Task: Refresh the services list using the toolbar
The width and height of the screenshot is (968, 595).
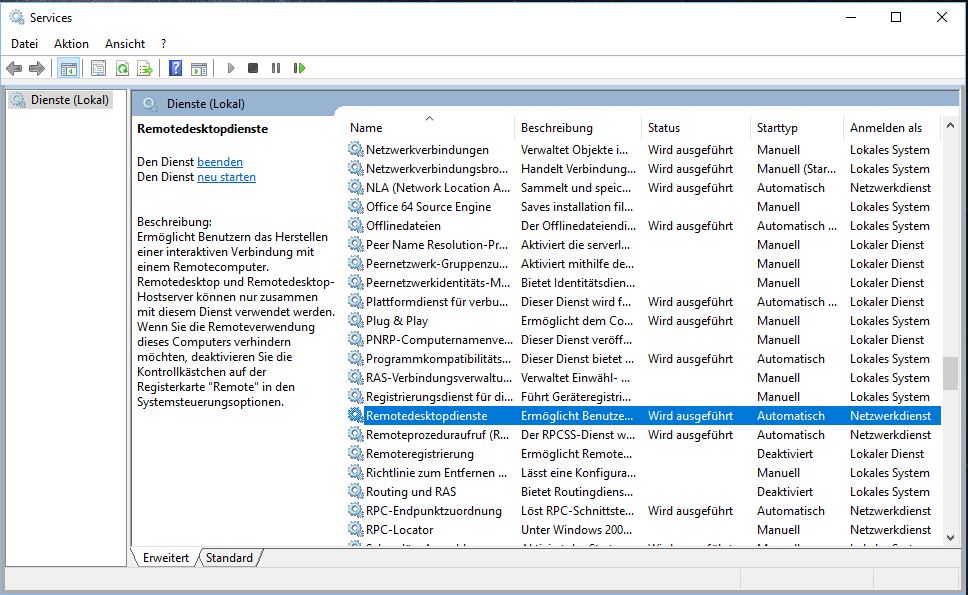Action: tap(122, 68)
